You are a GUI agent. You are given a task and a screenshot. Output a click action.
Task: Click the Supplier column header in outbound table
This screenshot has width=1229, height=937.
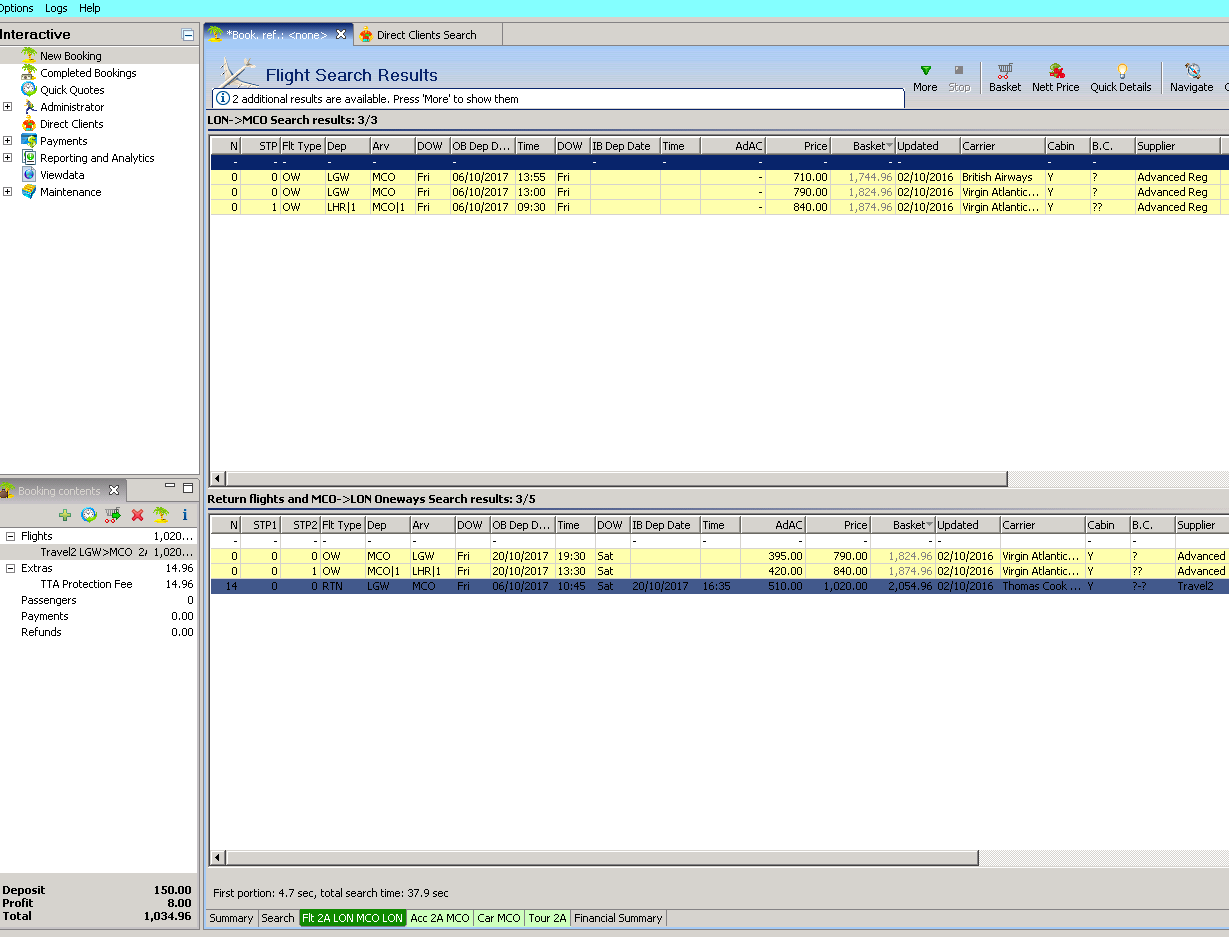(1178, 146)
